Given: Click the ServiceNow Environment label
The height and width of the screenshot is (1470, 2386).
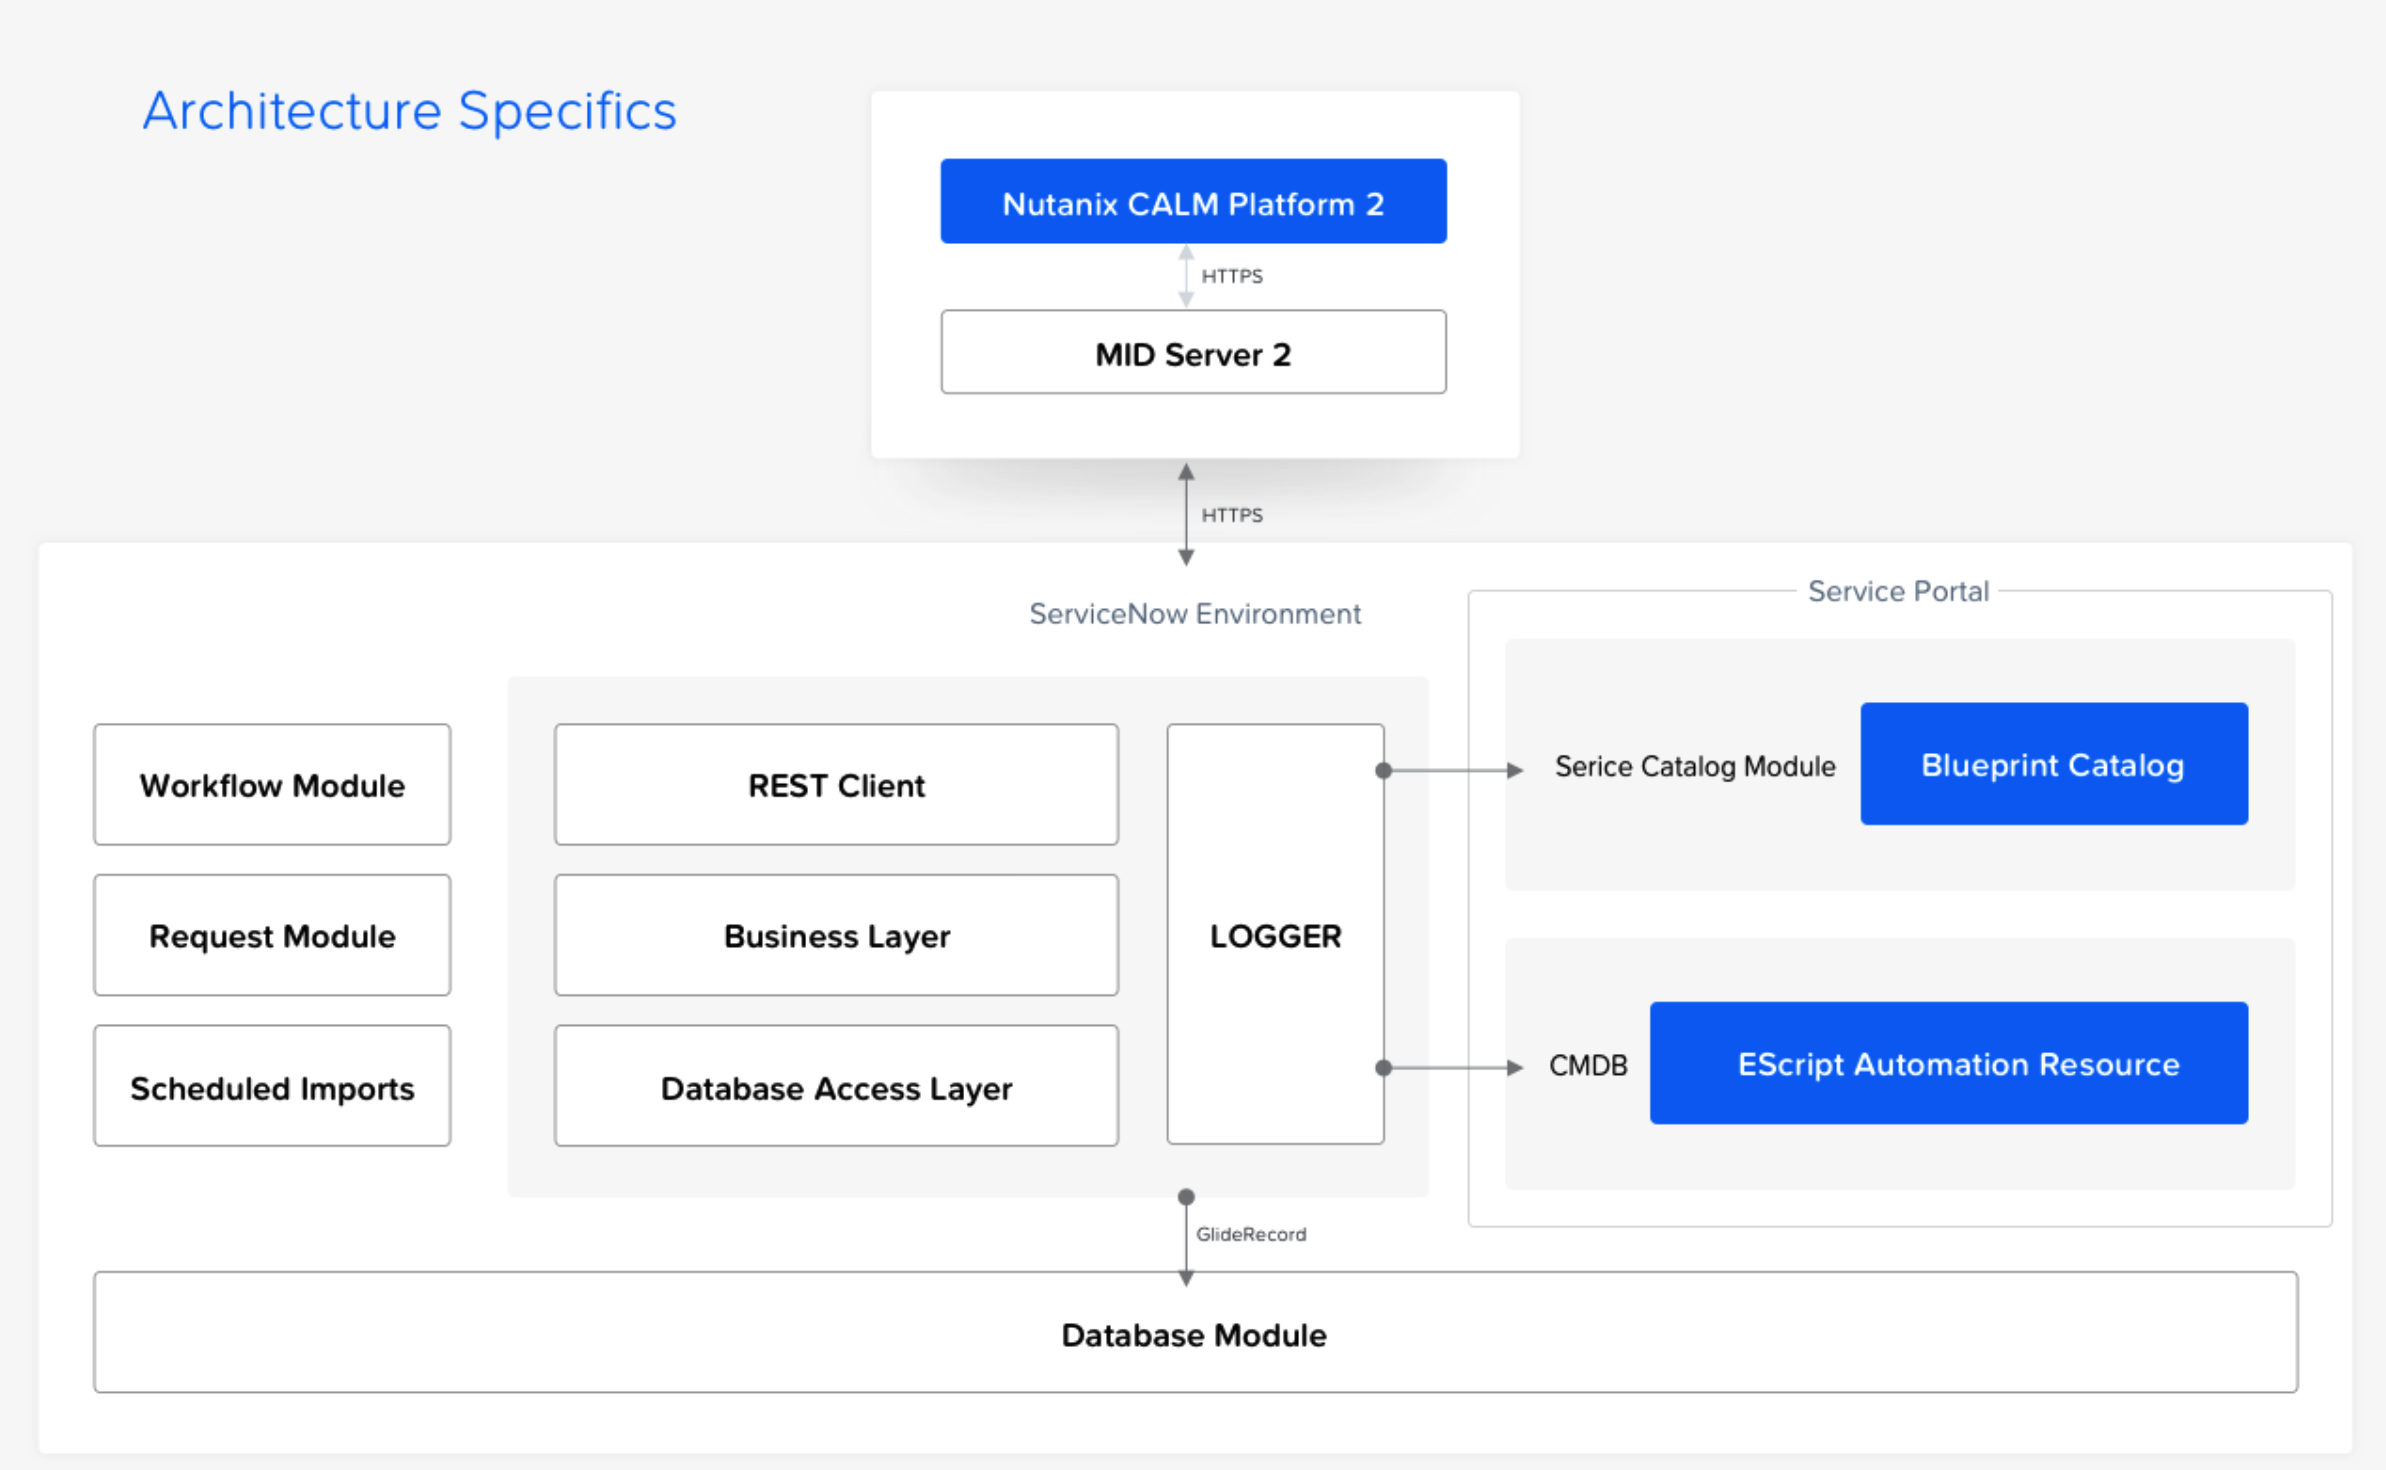Looking at the screenshot, I should (x=1195, y=614).
